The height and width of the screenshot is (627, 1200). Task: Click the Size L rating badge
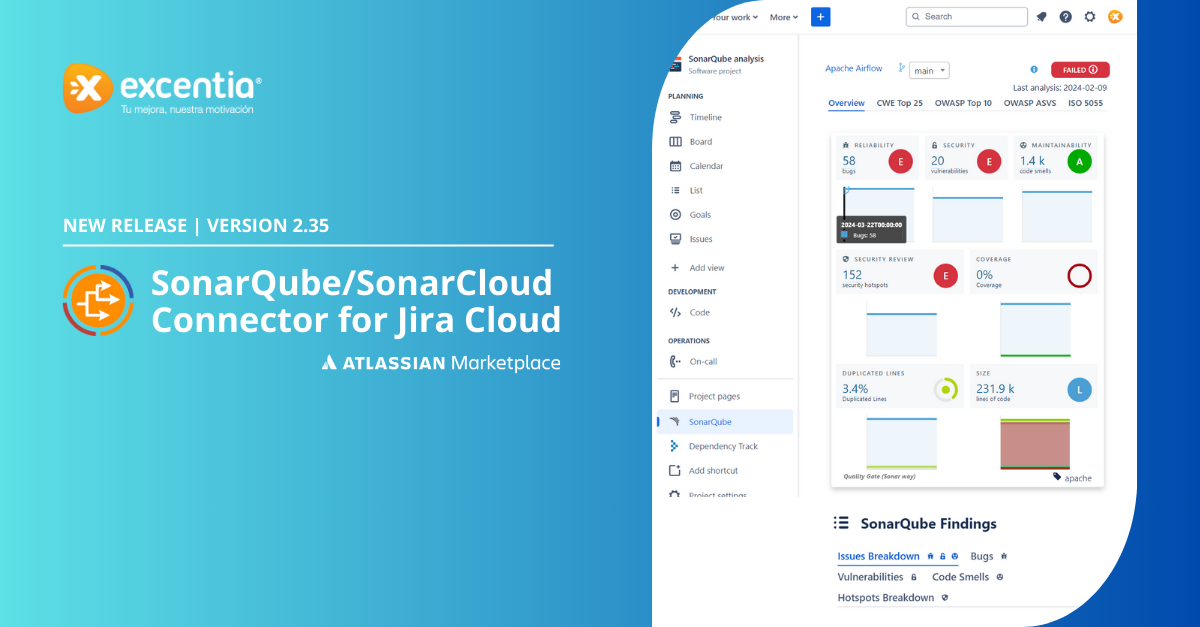[x=1079, y=389]
